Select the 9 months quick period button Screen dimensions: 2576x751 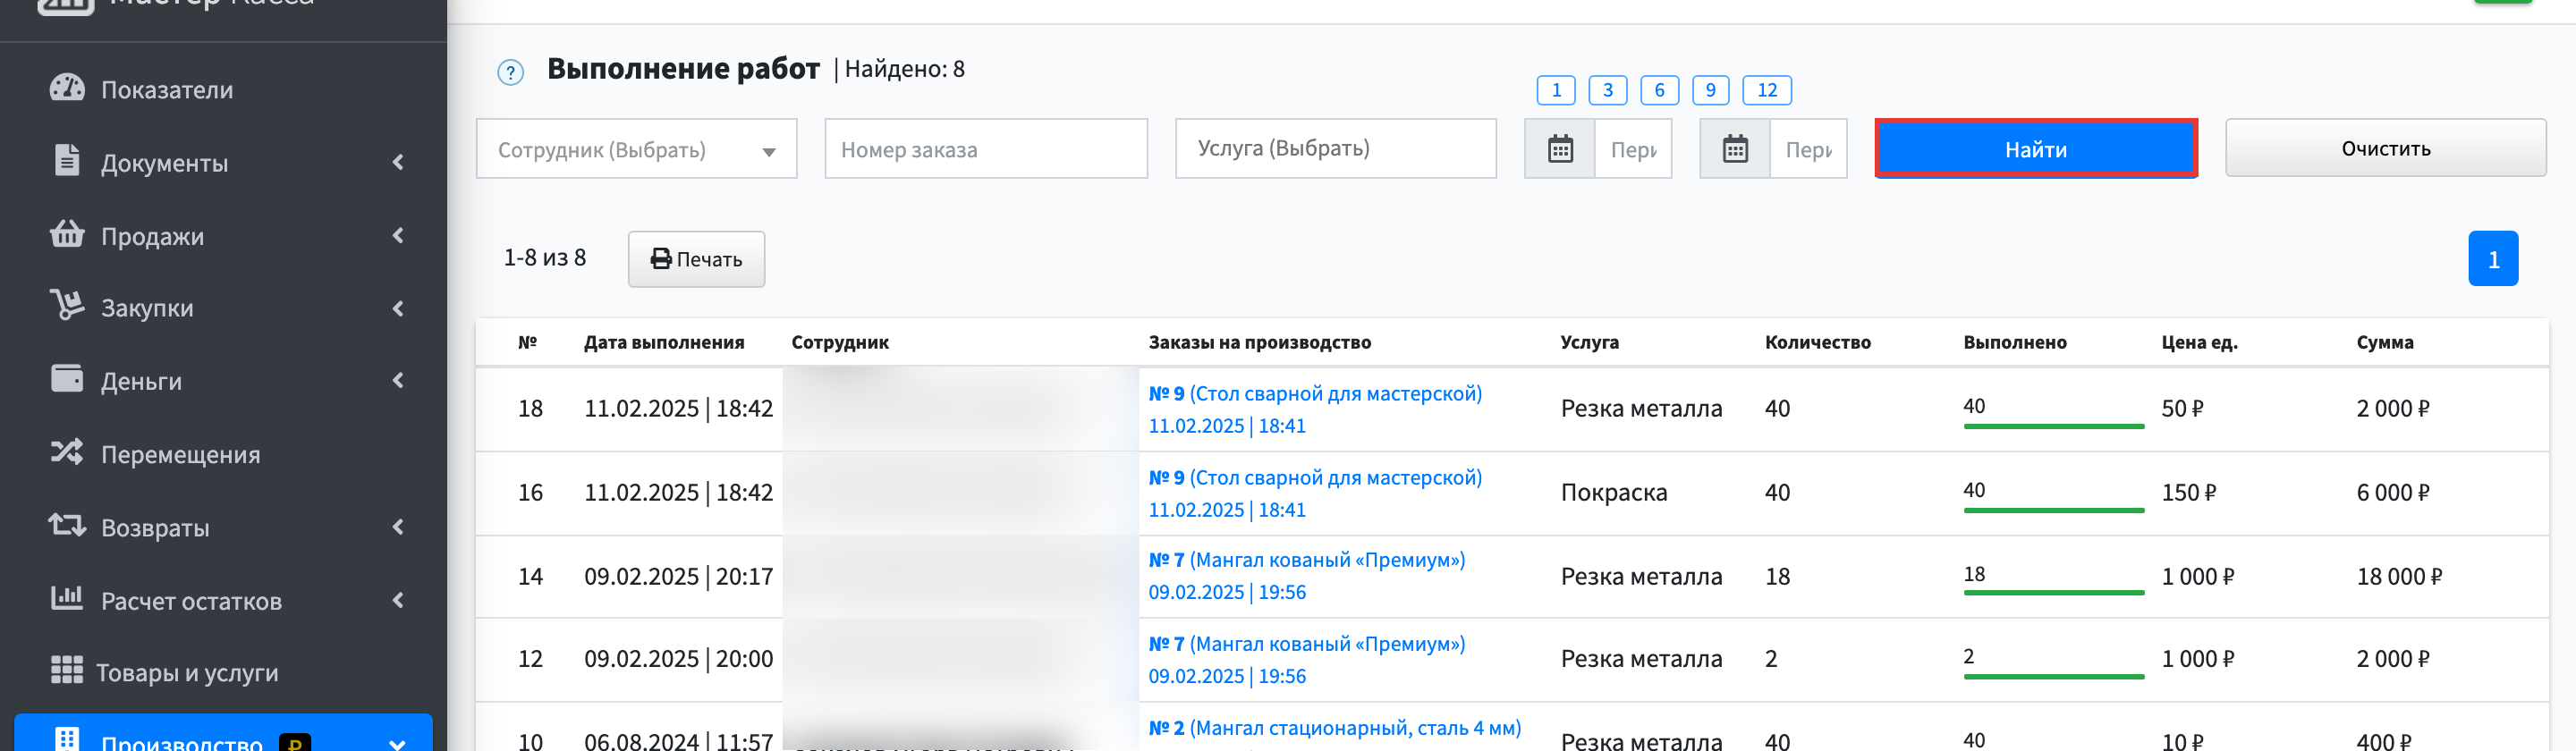(1711, 90)
